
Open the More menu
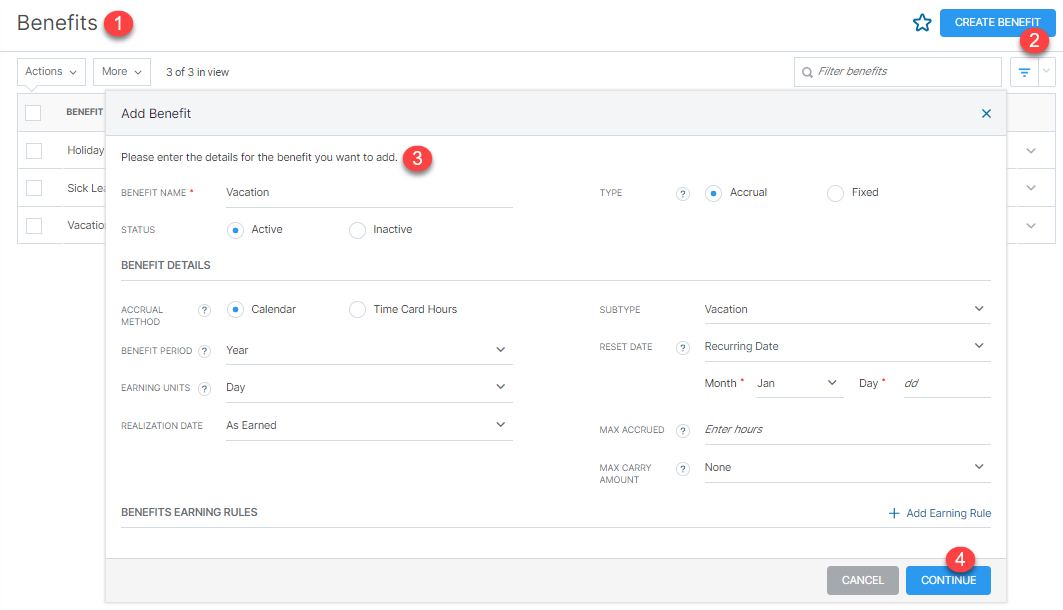click(122, 72)
